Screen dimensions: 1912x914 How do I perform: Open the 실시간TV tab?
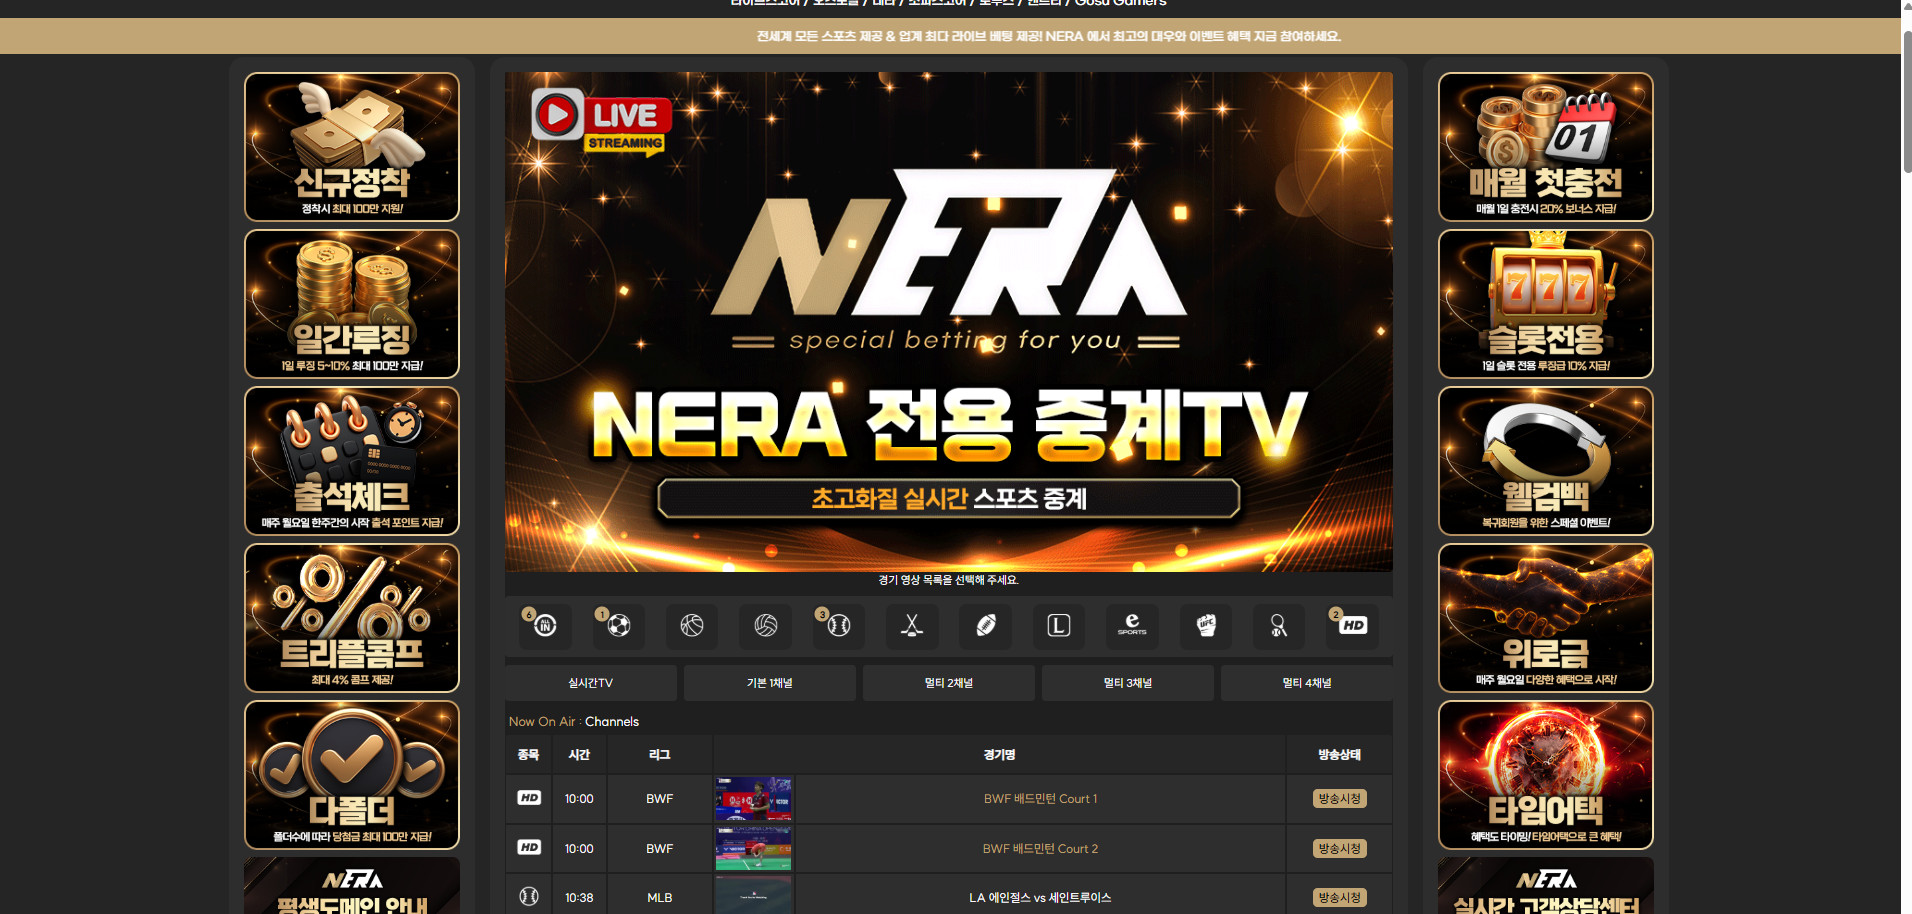[591, 683]
